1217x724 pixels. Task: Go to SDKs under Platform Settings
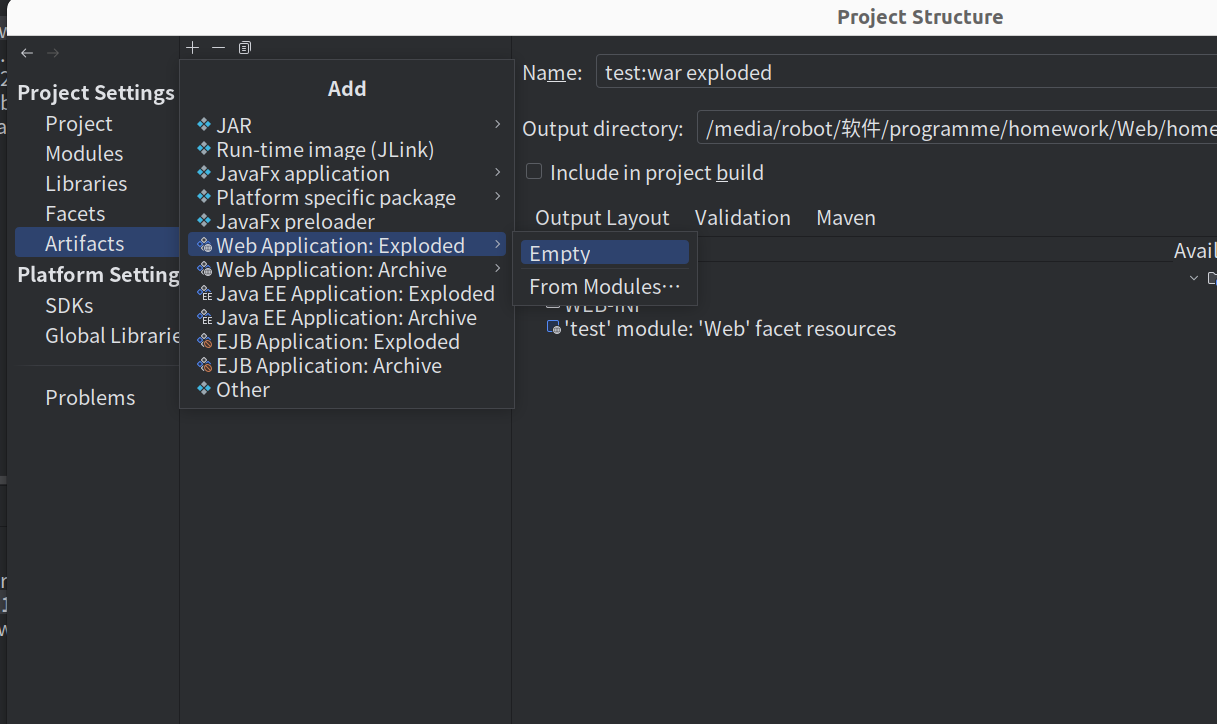pos(69,306)
